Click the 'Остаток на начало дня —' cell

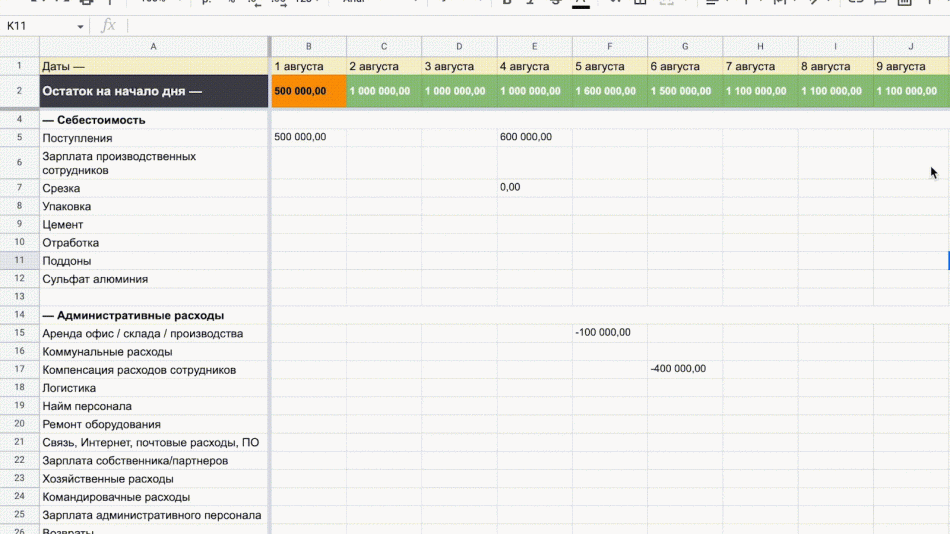(x=154, y=91)
